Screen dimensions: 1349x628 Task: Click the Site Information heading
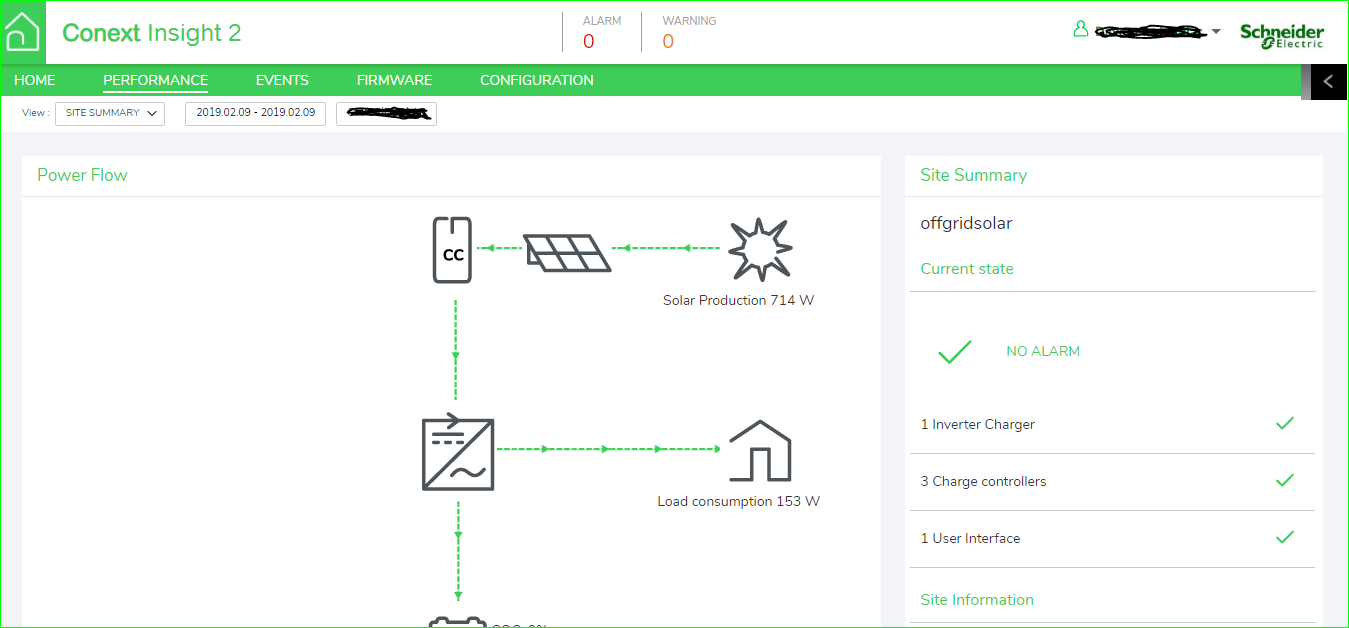[x=977, y=600]
